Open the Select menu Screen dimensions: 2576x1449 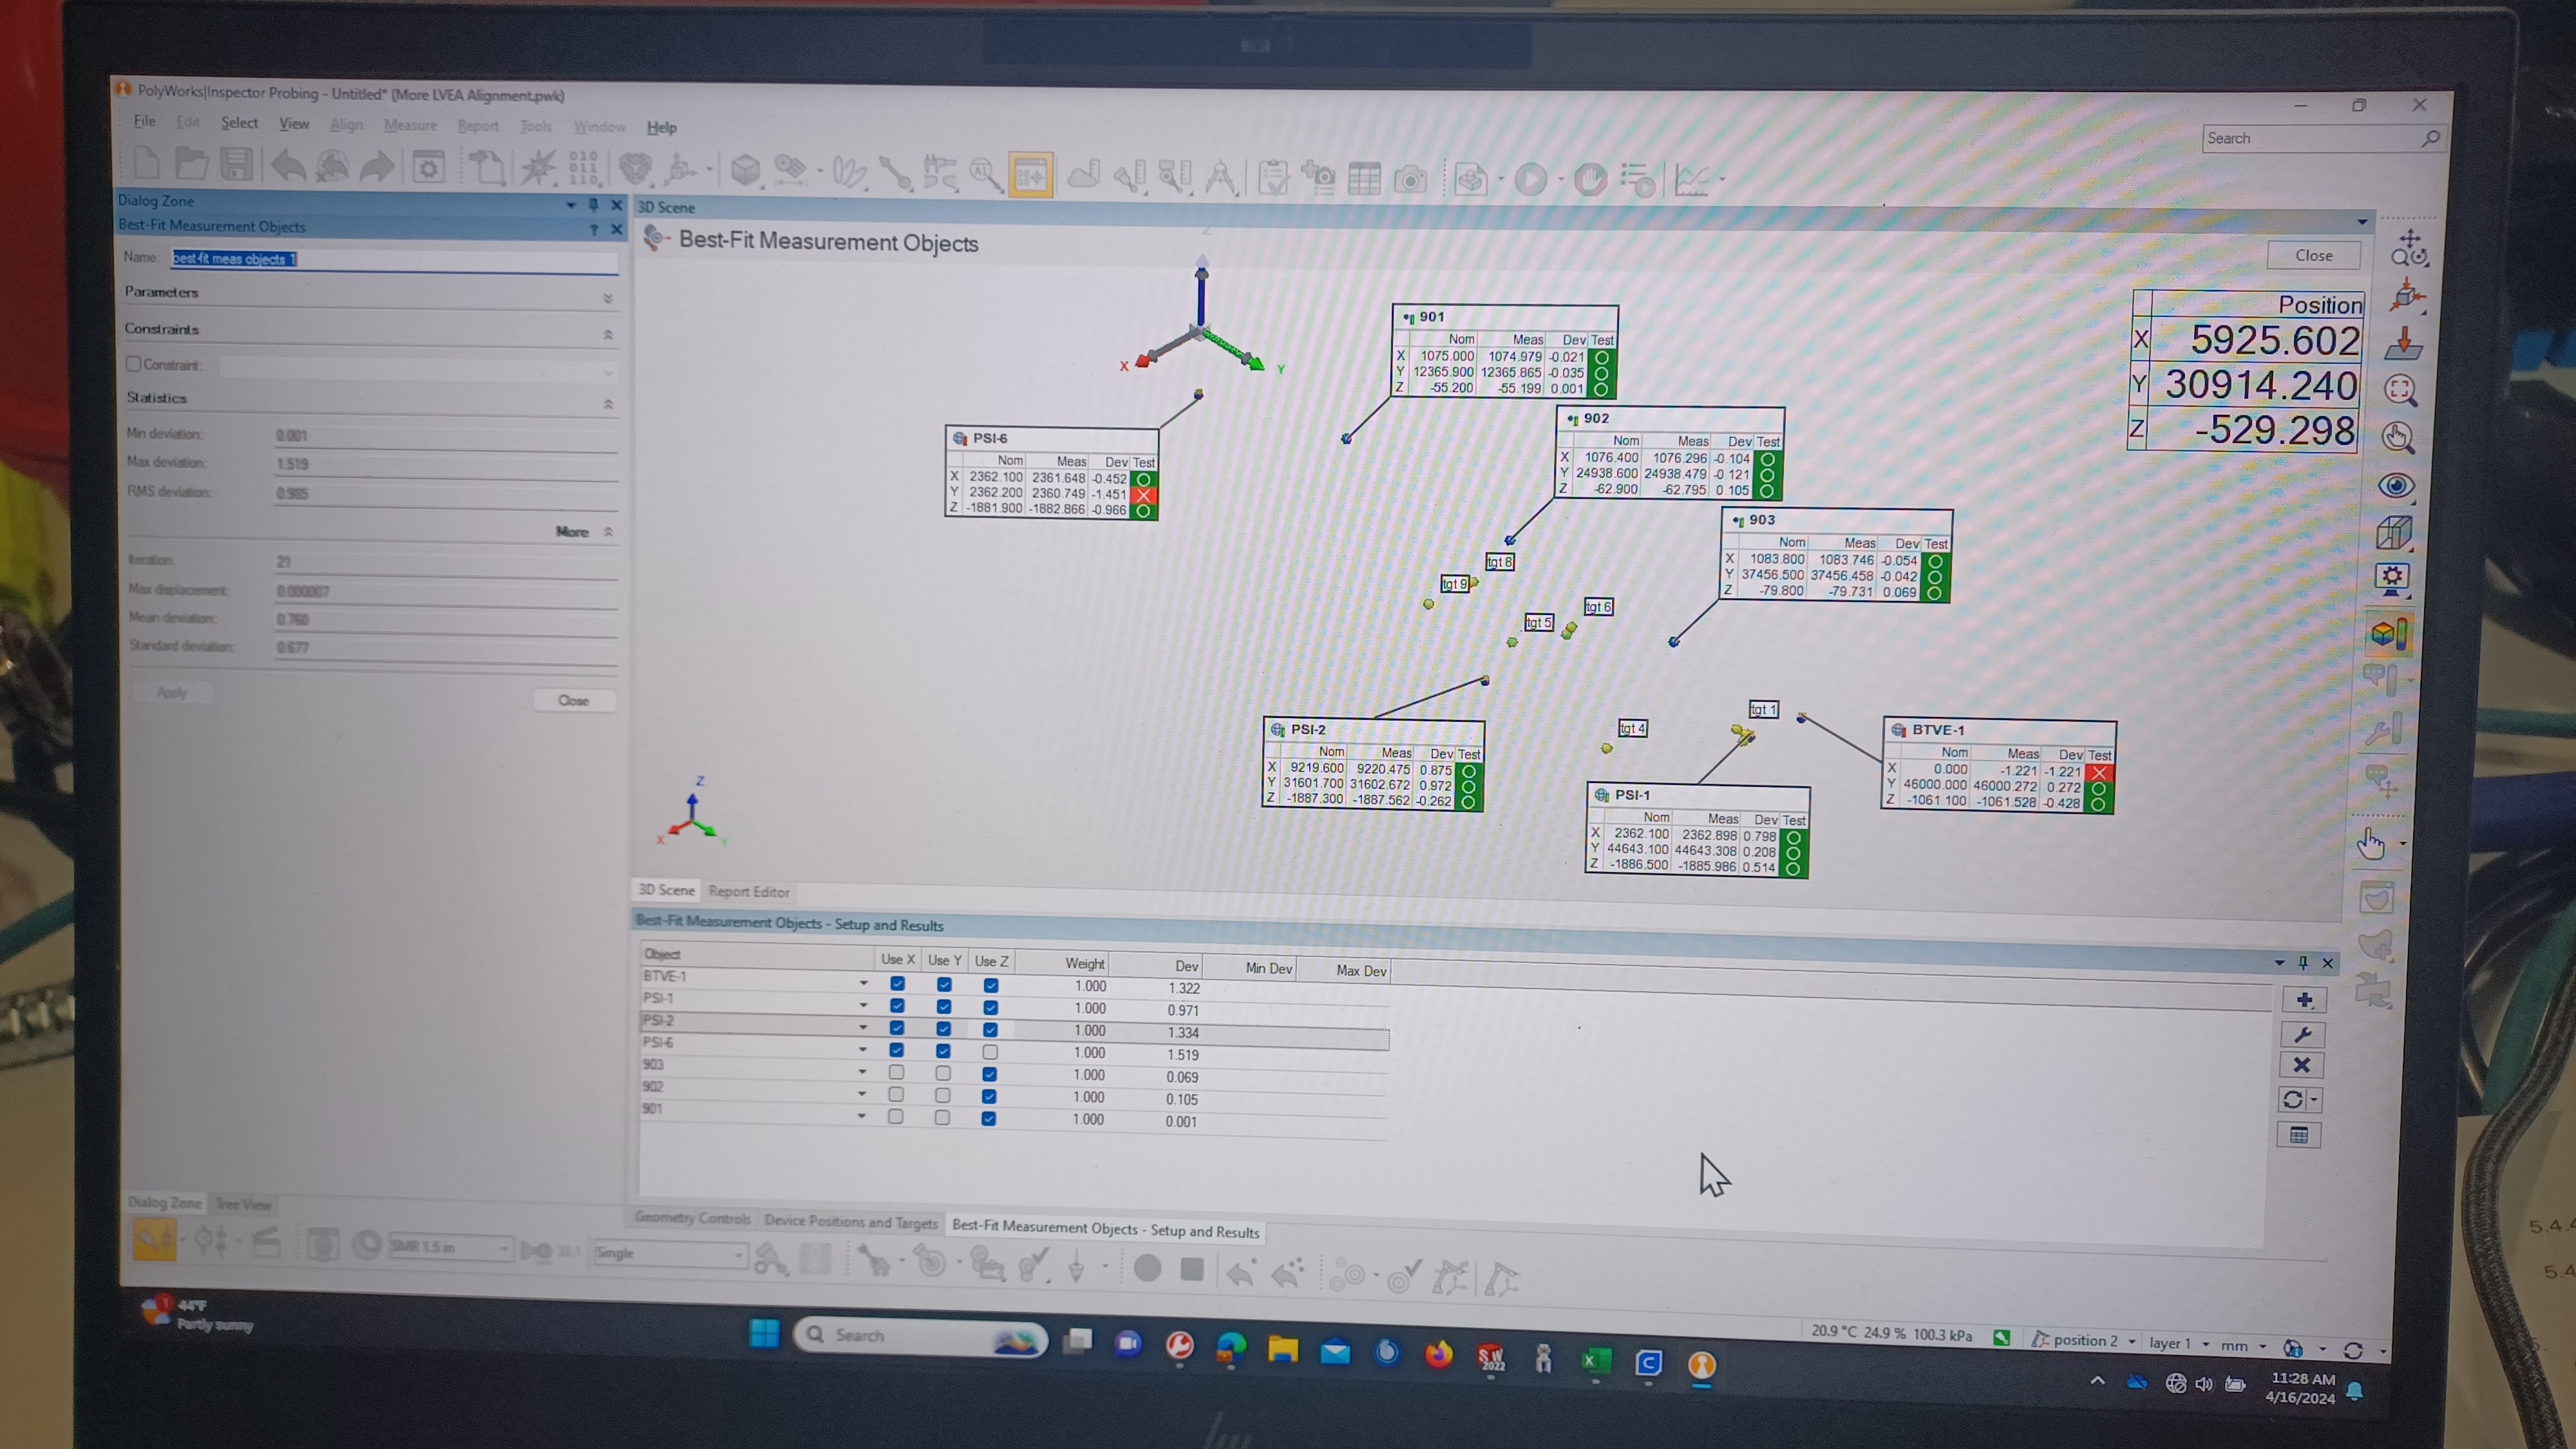239,123
